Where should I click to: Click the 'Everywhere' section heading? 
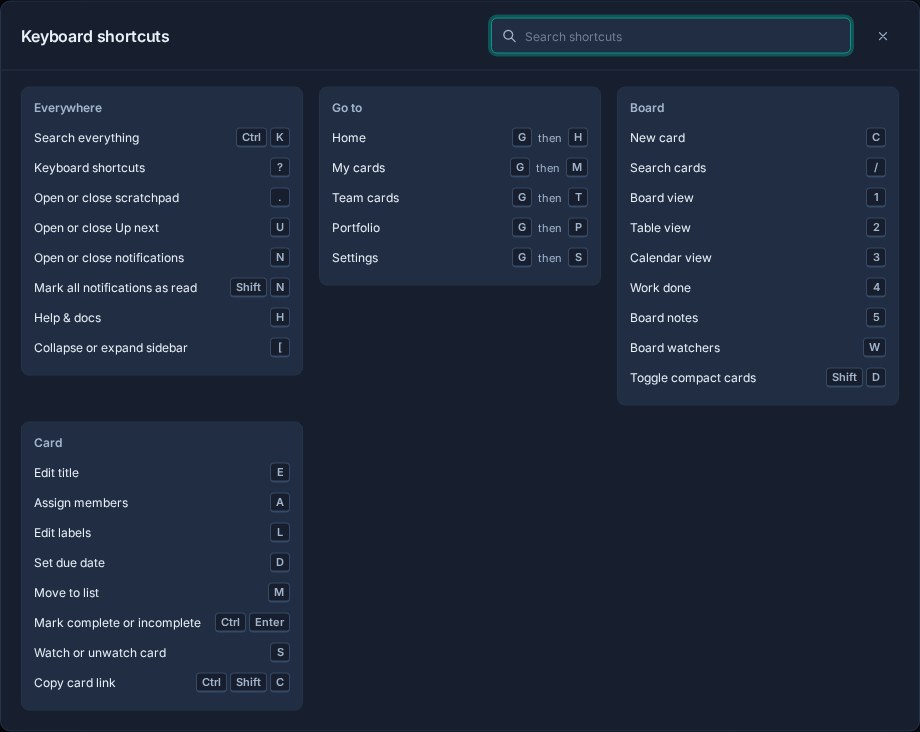[x=68, y=108]
